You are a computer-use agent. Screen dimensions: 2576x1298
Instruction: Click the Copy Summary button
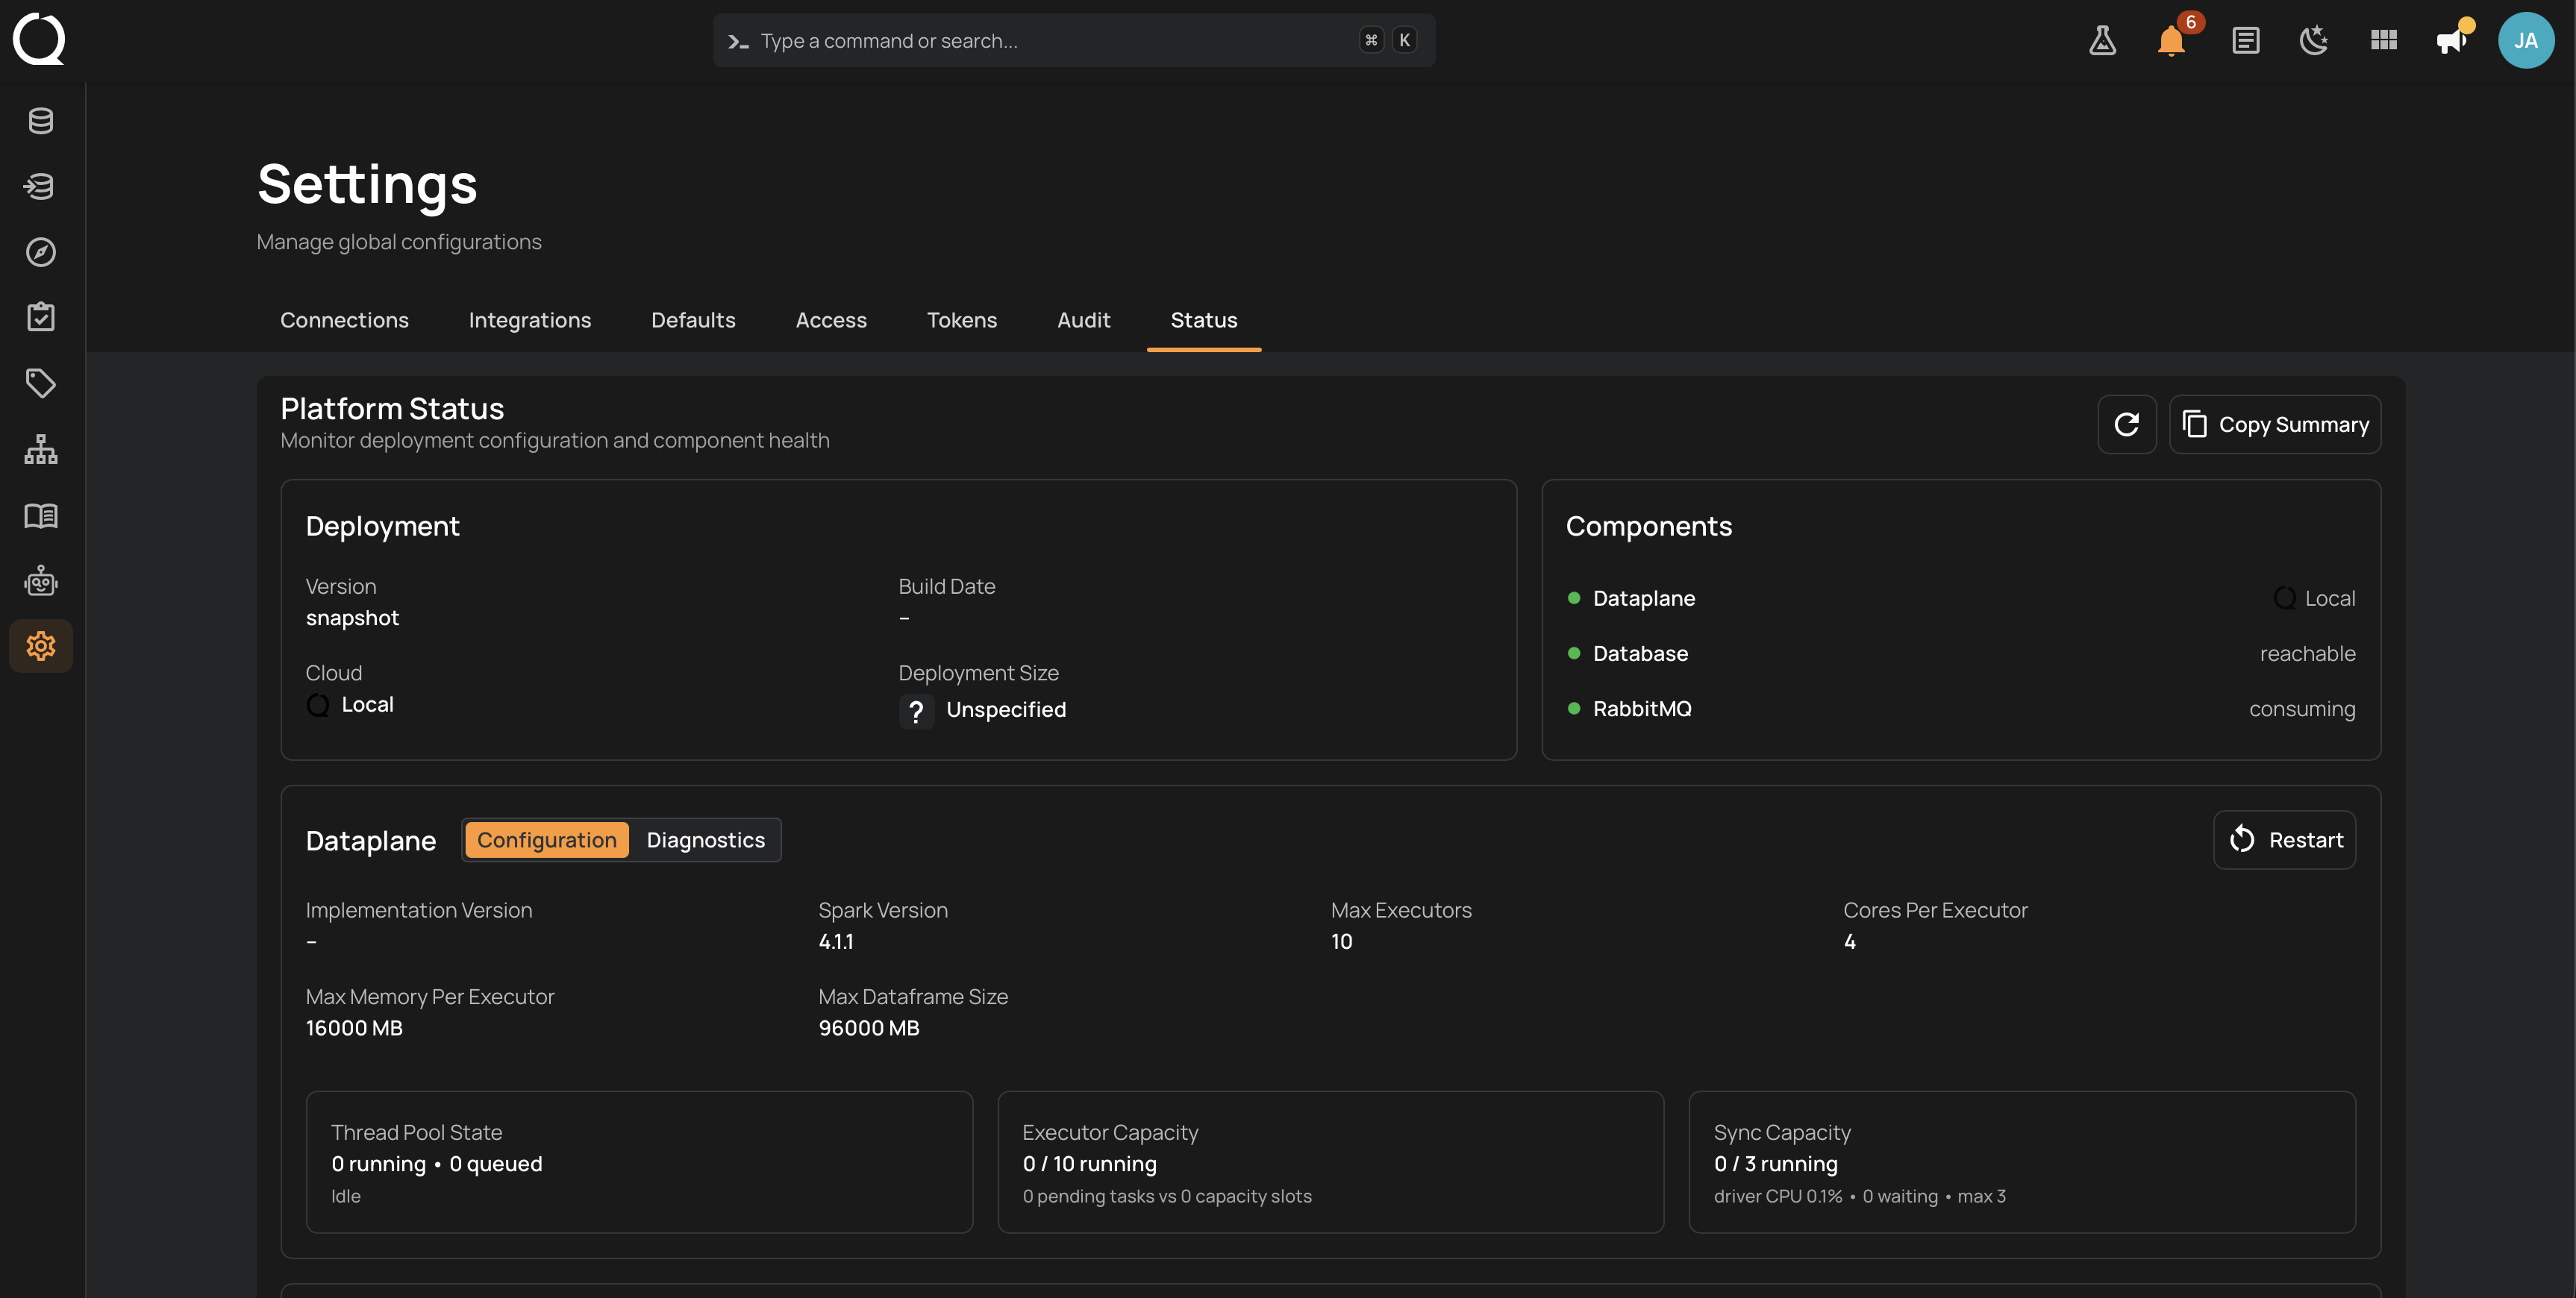(2275, 424)
